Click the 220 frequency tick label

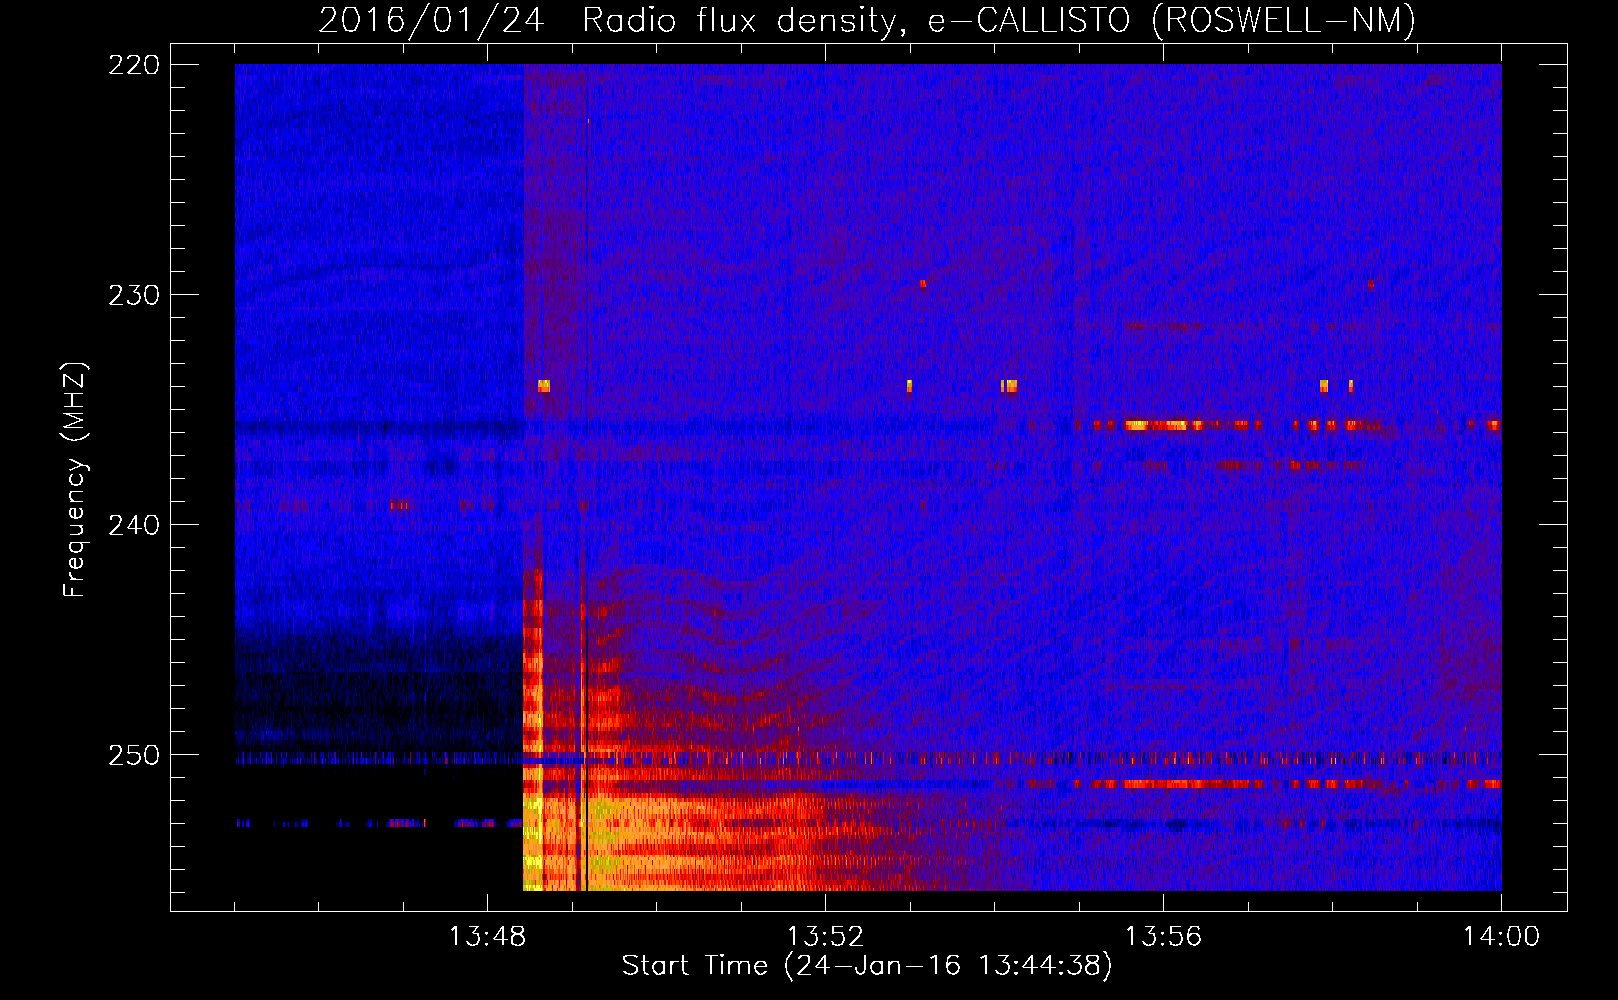(x=134, y=65)
